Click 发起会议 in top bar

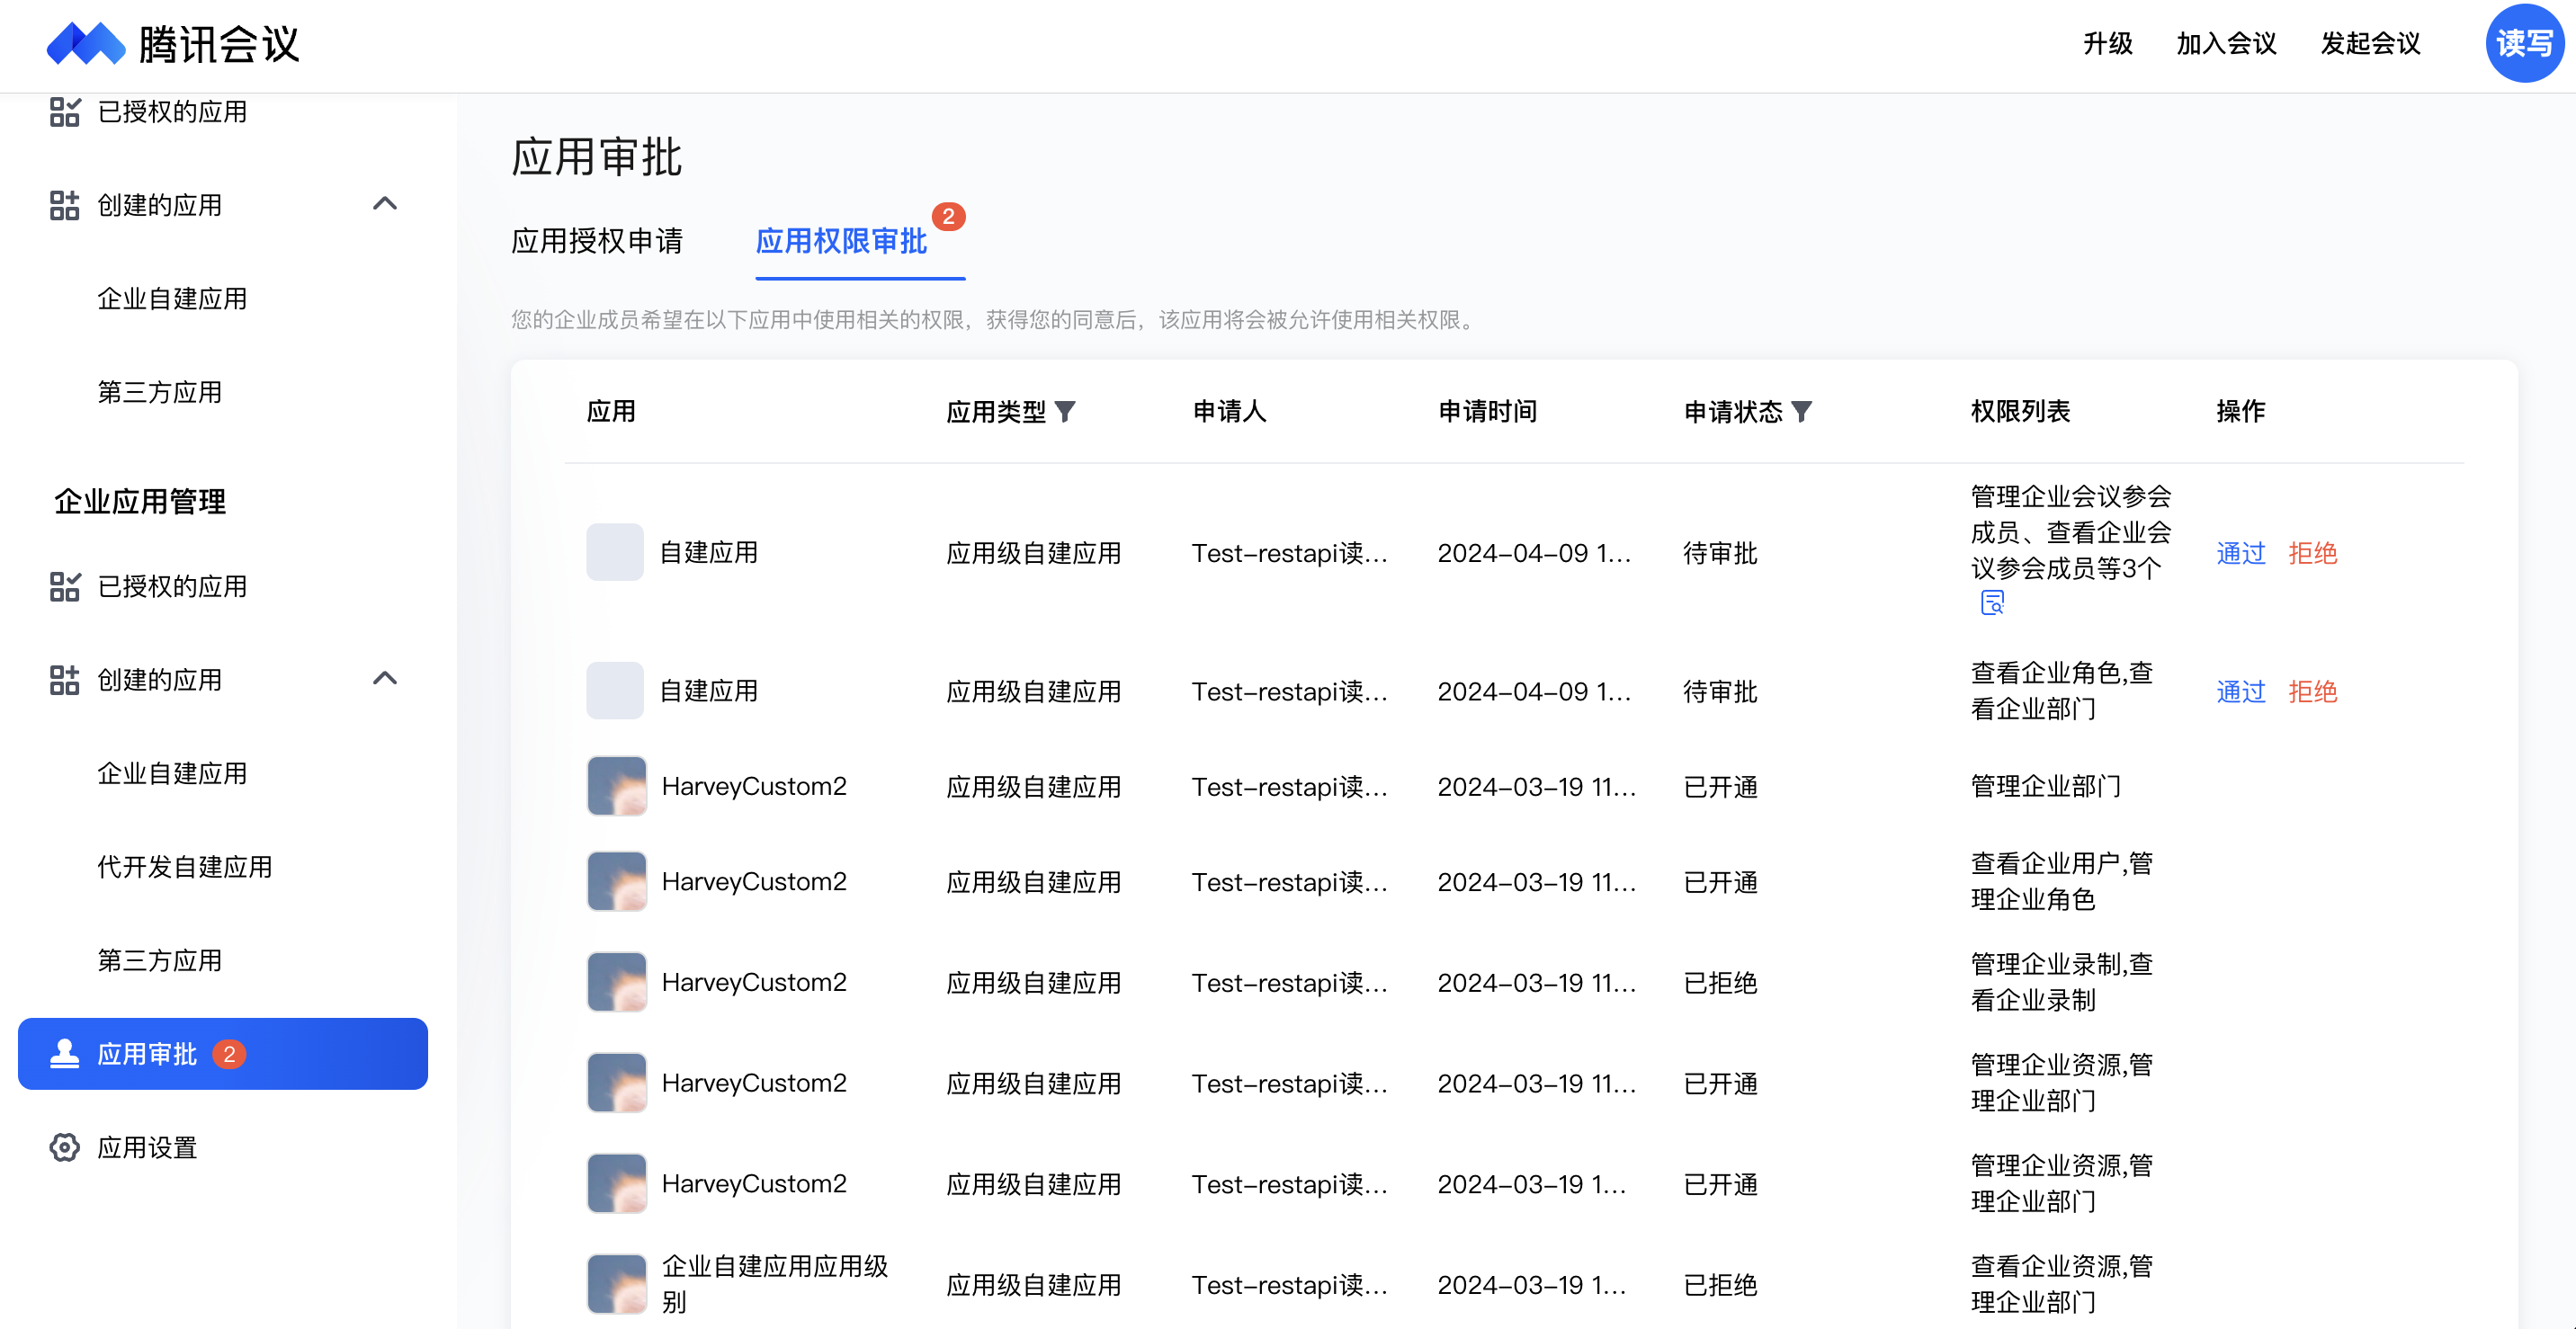click(x=2370, y=44)
